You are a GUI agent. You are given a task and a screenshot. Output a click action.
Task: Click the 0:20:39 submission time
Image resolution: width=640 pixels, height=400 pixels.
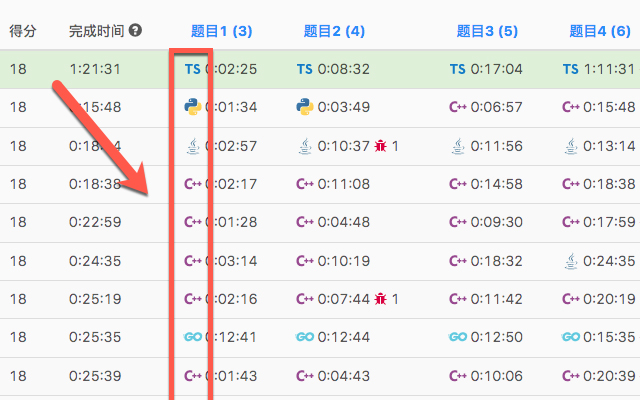pyautogui.click(x=609, y=376)
